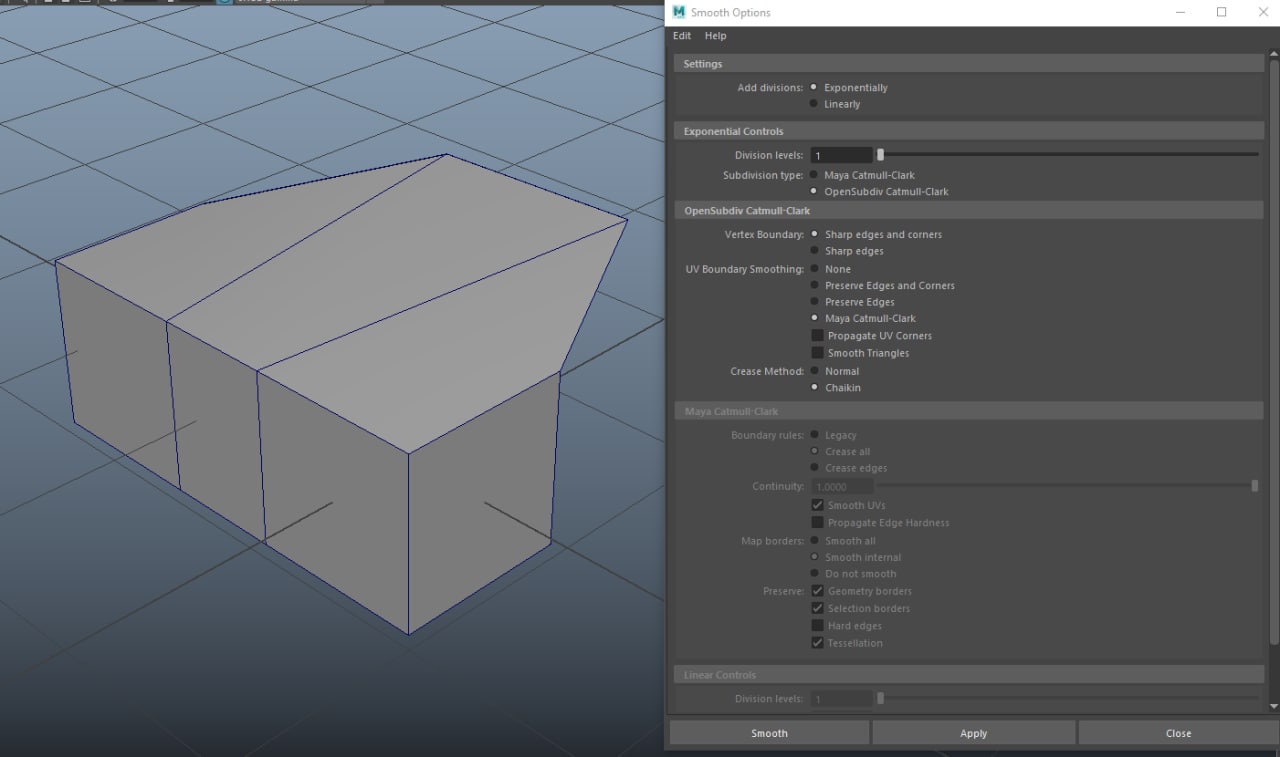The image size is (1280, 757).
Task: Open the Edit menu in Smooth Options
Action: coord(681,36)
